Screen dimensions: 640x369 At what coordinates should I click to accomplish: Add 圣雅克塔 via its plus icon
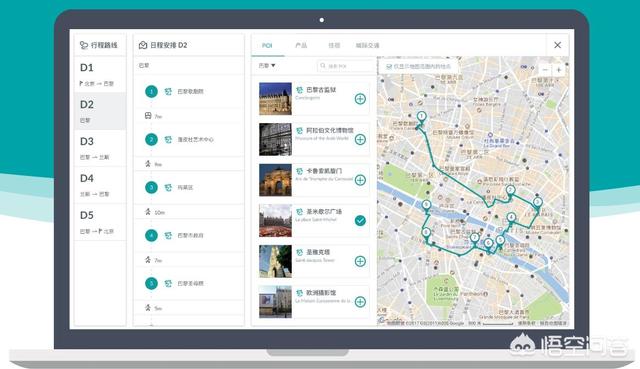click(360, 261)
